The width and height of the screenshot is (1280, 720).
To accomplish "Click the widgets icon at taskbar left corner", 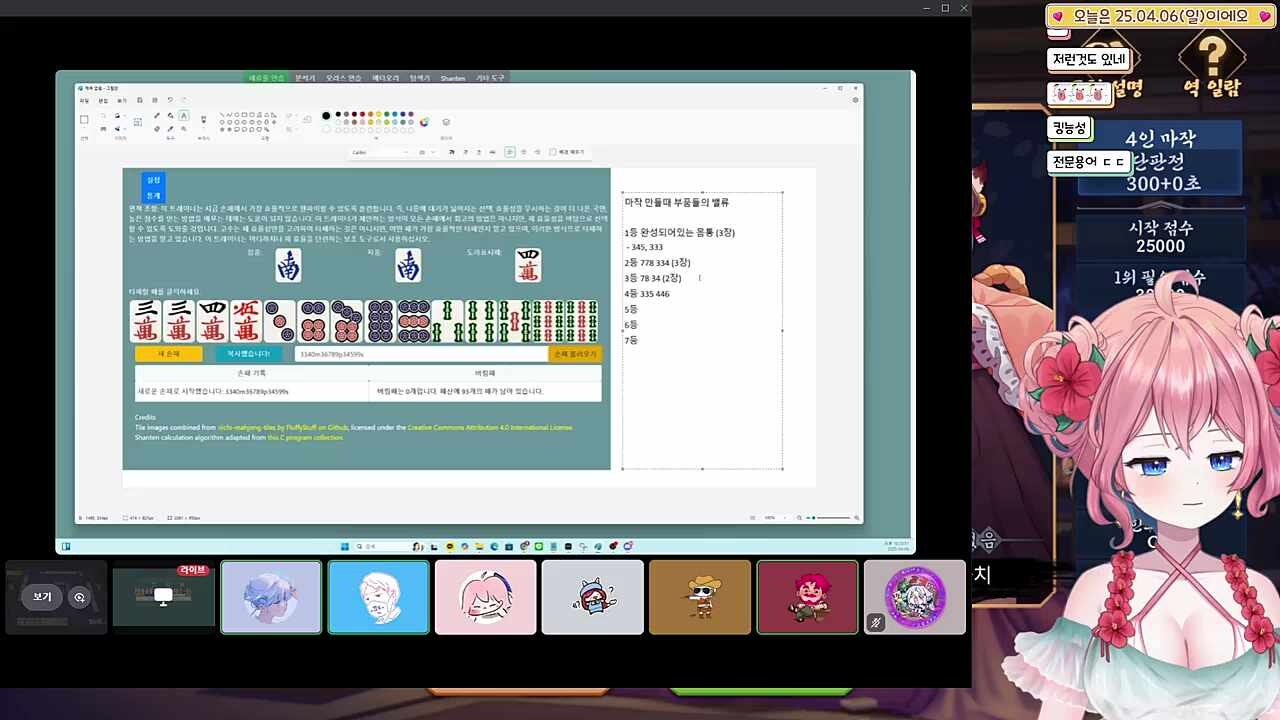I will 66,546.
